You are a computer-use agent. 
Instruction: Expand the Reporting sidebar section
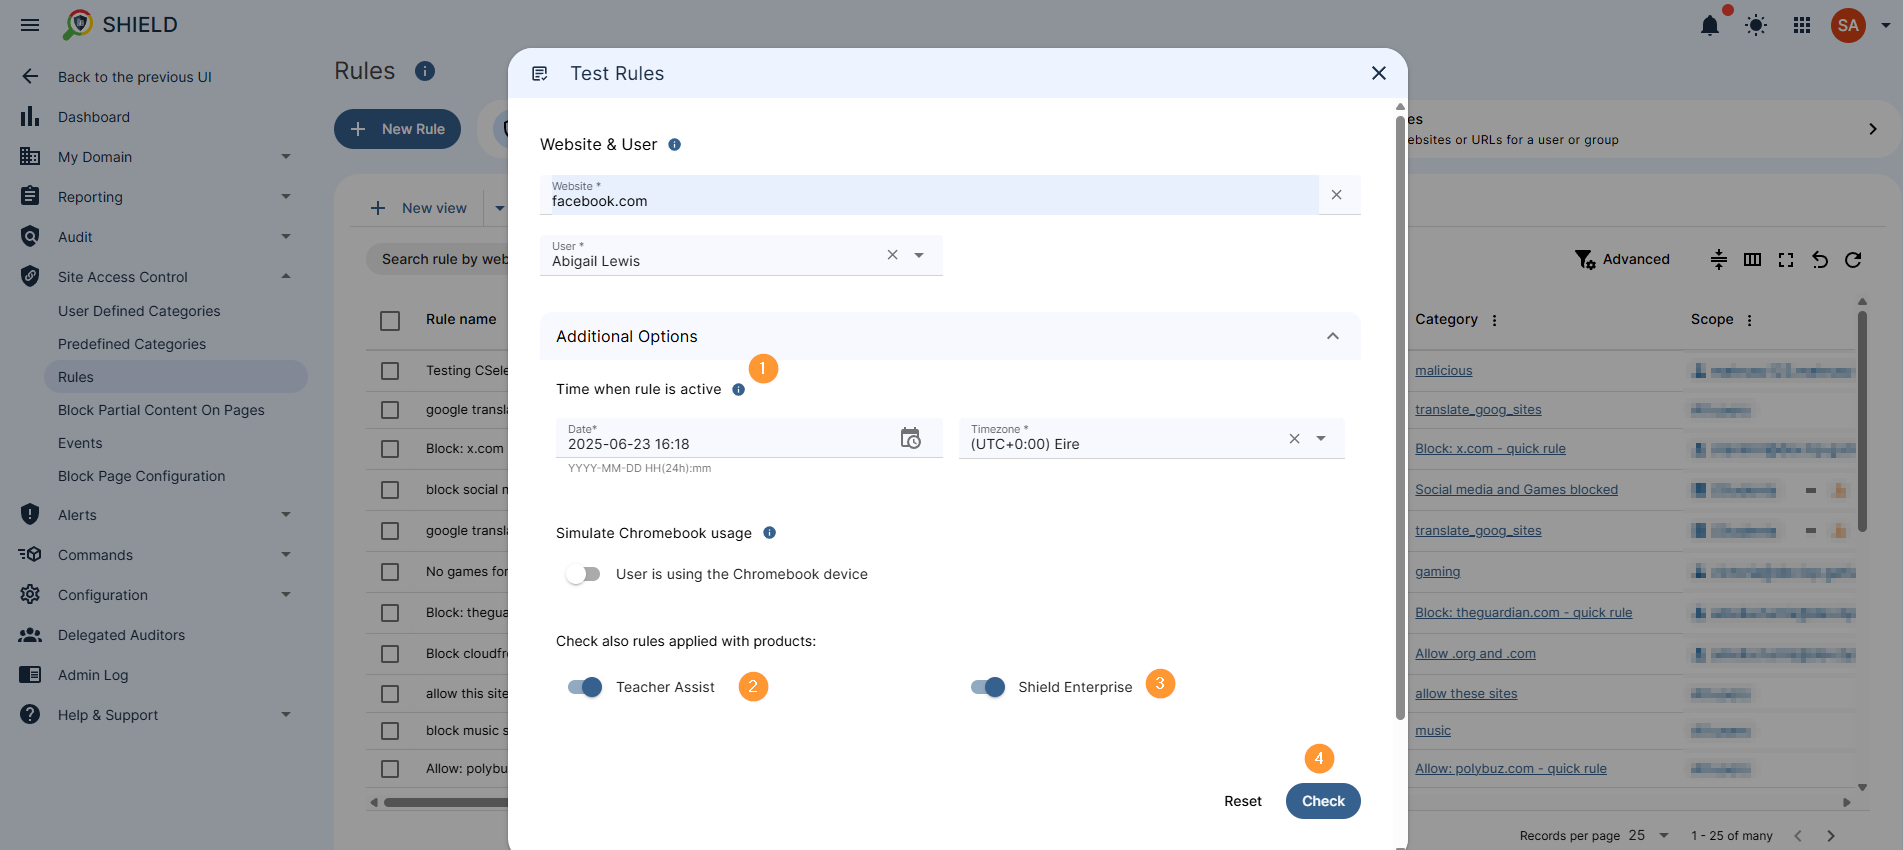286,197
